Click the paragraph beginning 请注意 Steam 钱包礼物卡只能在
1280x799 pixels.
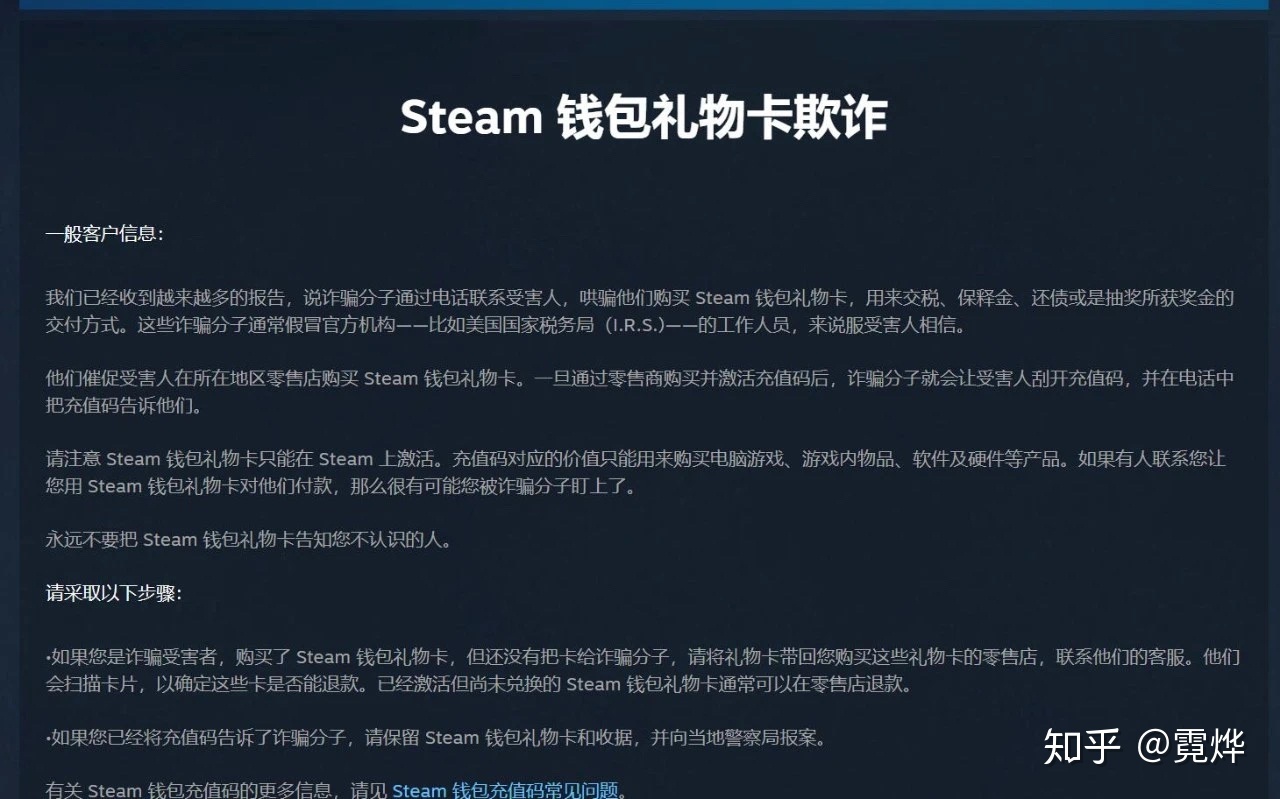(x=636, y=473)
